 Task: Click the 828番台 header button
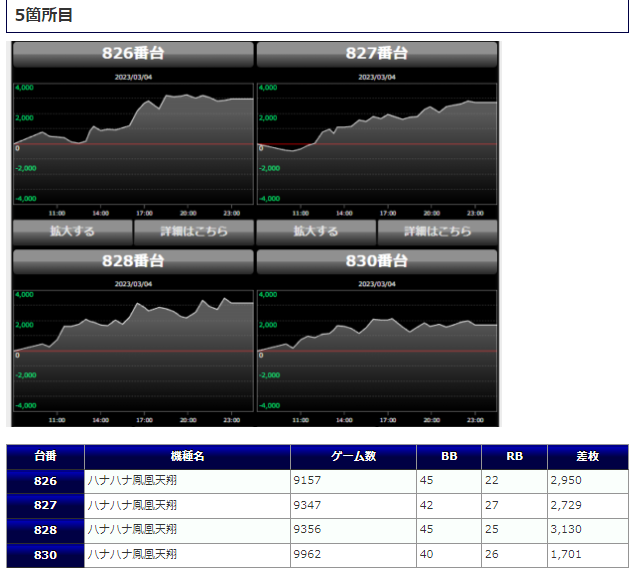(133, 262)
